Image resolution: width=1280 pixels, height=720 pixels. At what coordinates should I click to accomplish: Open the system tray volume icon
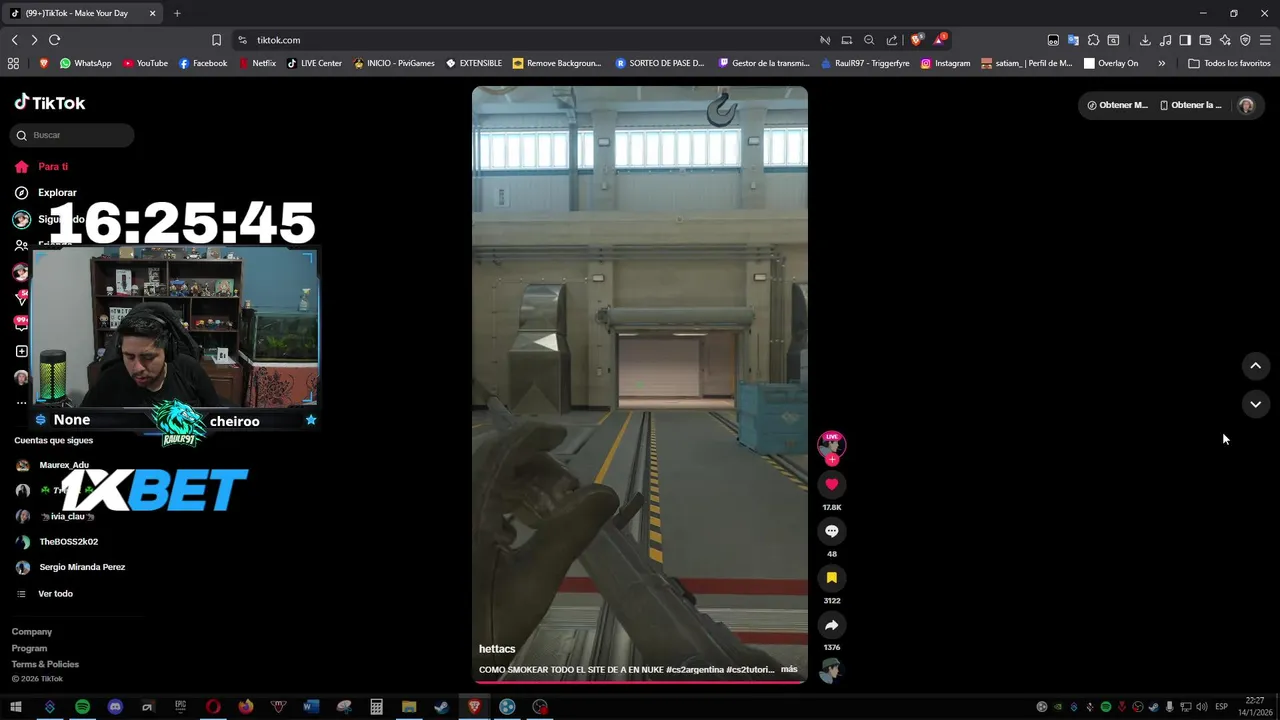pos(1202,707)
